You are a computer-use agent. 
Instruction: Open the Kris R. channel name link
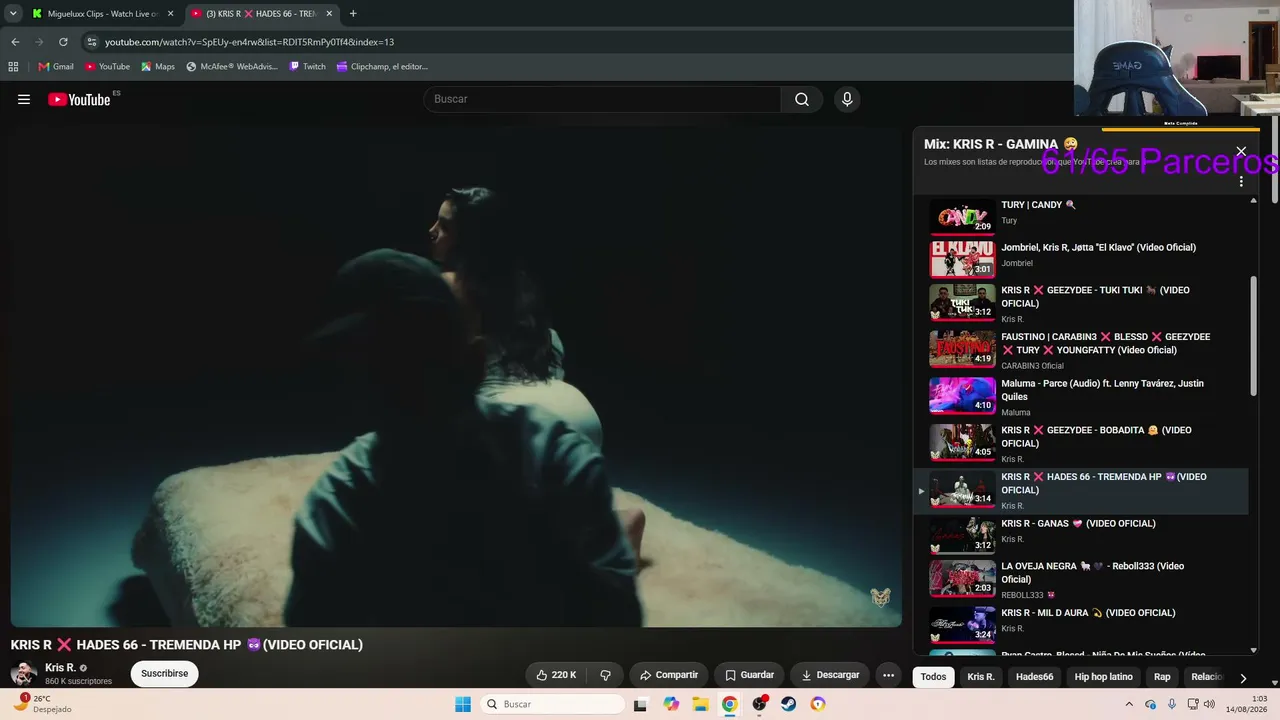pyautogui.click(x=60, y=668)
